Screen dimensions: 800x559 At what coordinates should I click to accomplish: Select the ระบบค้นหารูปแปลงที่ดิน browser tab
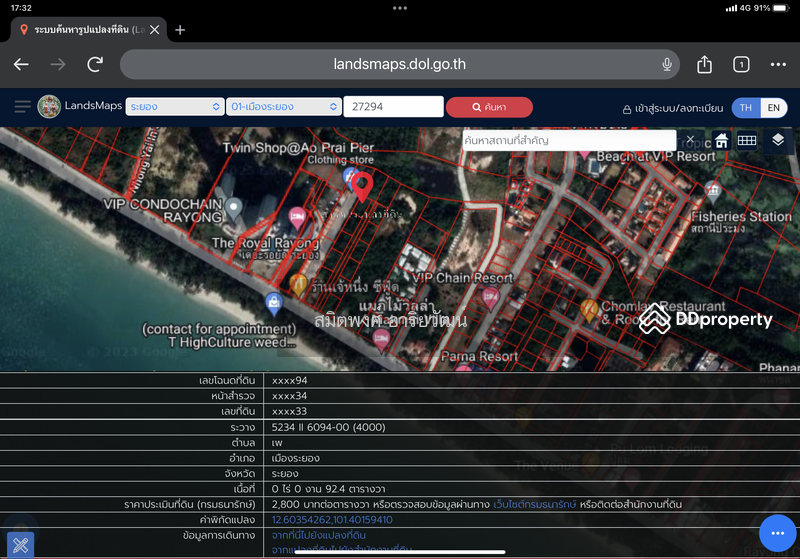[x=82, y=30]
